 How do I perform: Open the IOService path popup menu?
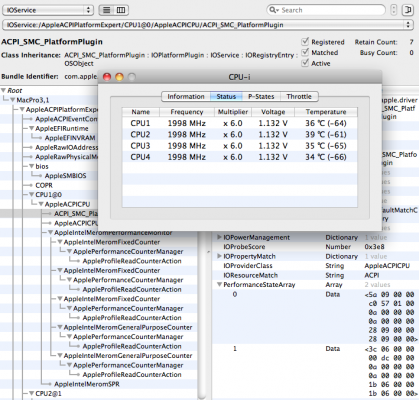pyautogui.click(x=207, y=25)
